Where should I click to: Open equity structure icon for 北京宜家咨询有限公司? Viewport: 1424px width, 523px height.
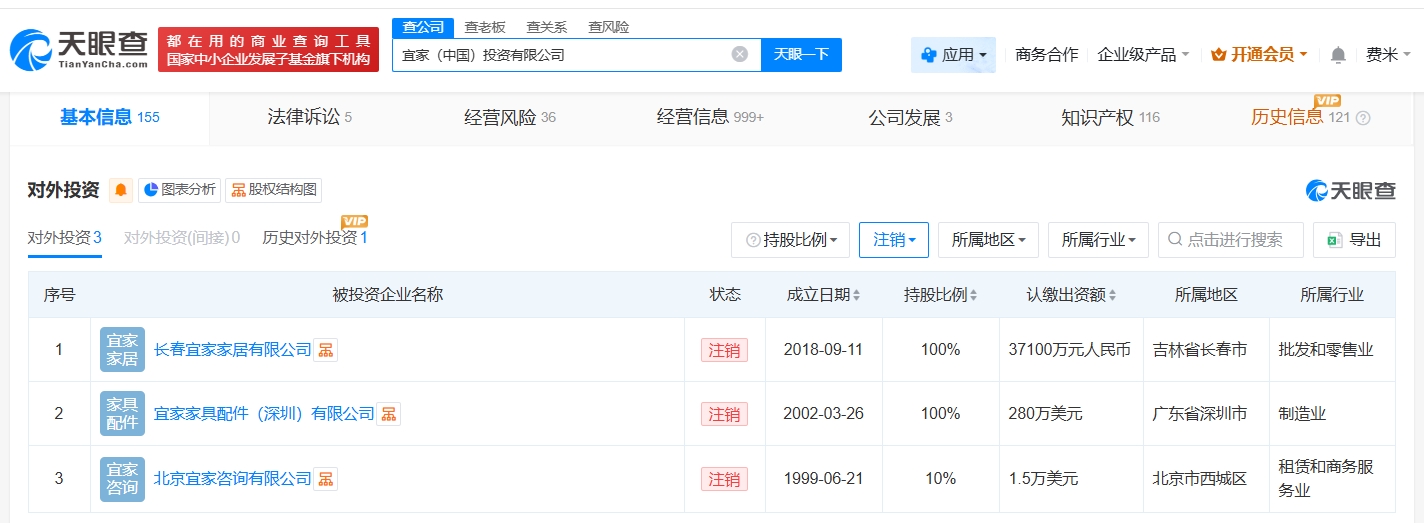click(326, 479)
